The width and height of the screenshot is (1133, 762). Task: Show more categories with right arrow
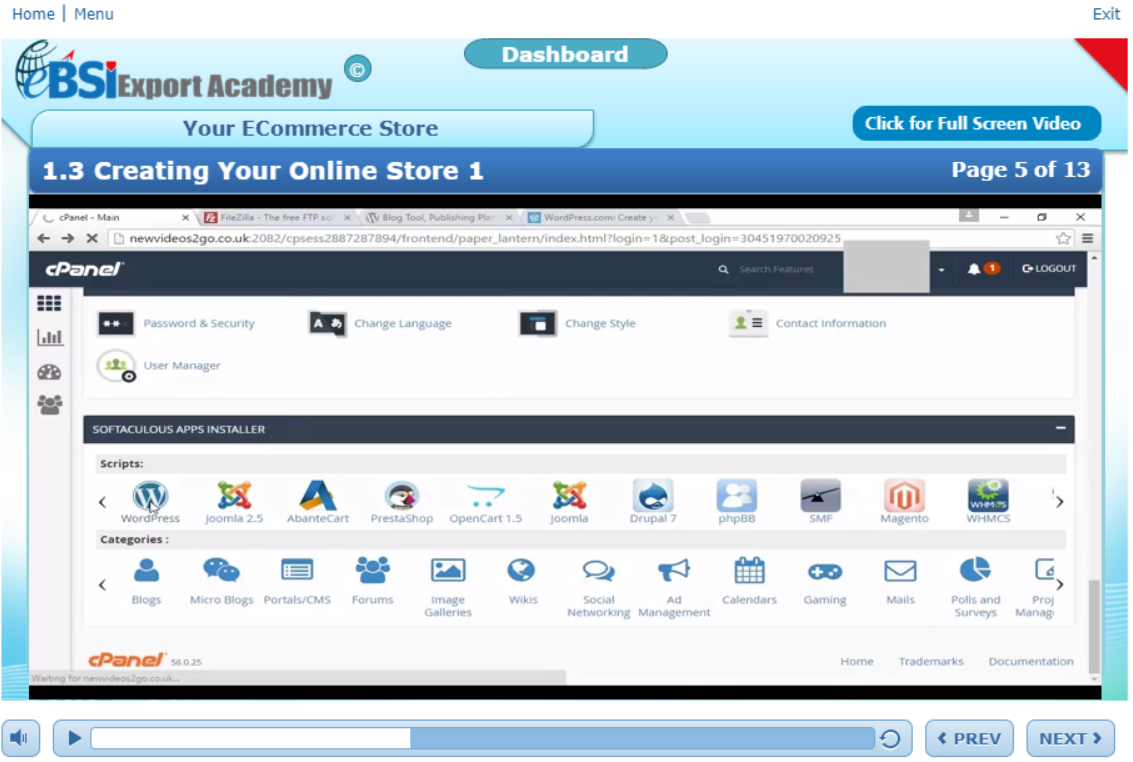pyautogui.click(x=1059, y=584)
